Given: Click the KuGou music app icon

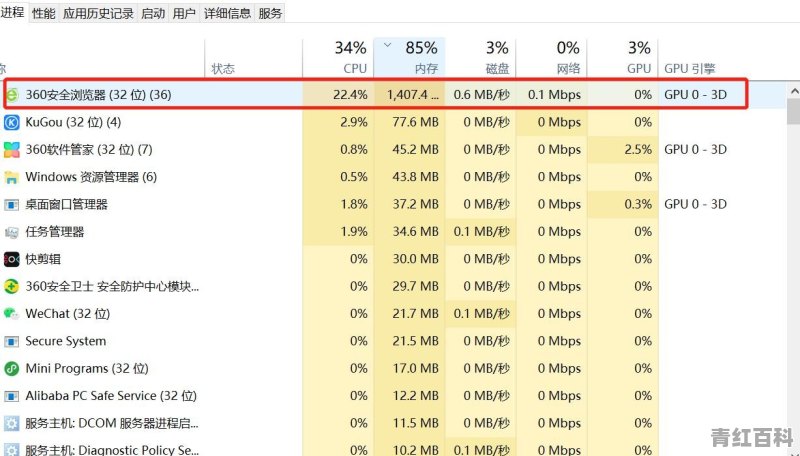Looking at the screenshot, I should click(x=11, y=122).
